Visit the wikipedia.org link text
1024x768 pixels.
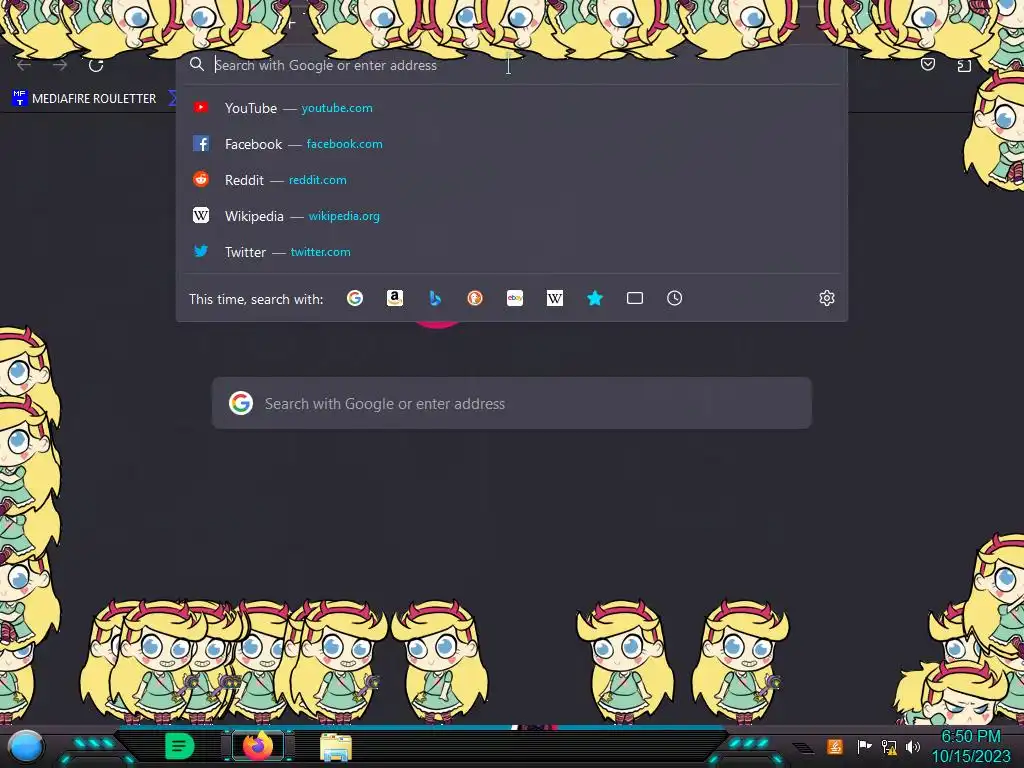tap(344, 216)
